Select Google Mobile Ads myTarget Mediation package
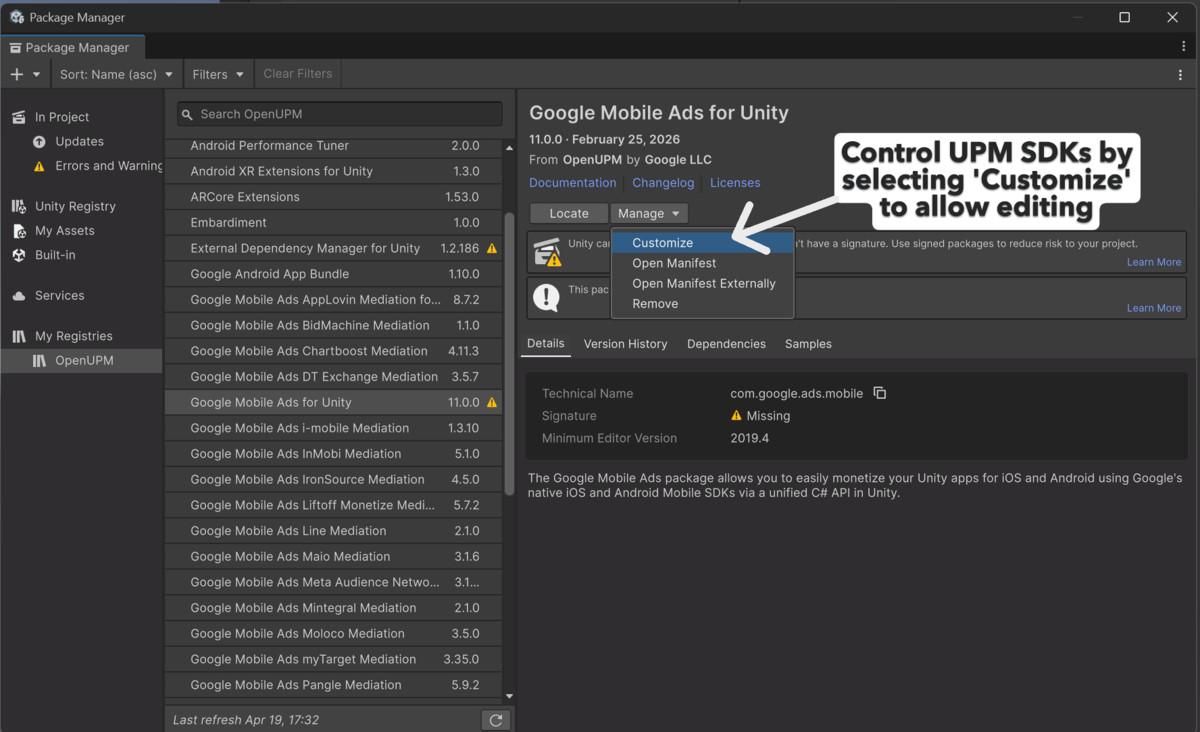Screen dimensions: 1200x732 (x=334, y=660)
